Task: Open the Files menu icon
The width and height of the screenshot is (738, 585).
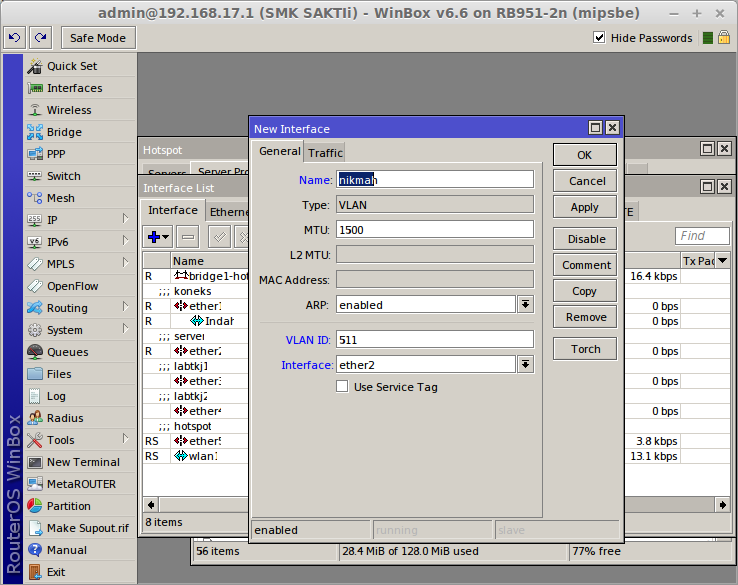Action: [35, 374]
